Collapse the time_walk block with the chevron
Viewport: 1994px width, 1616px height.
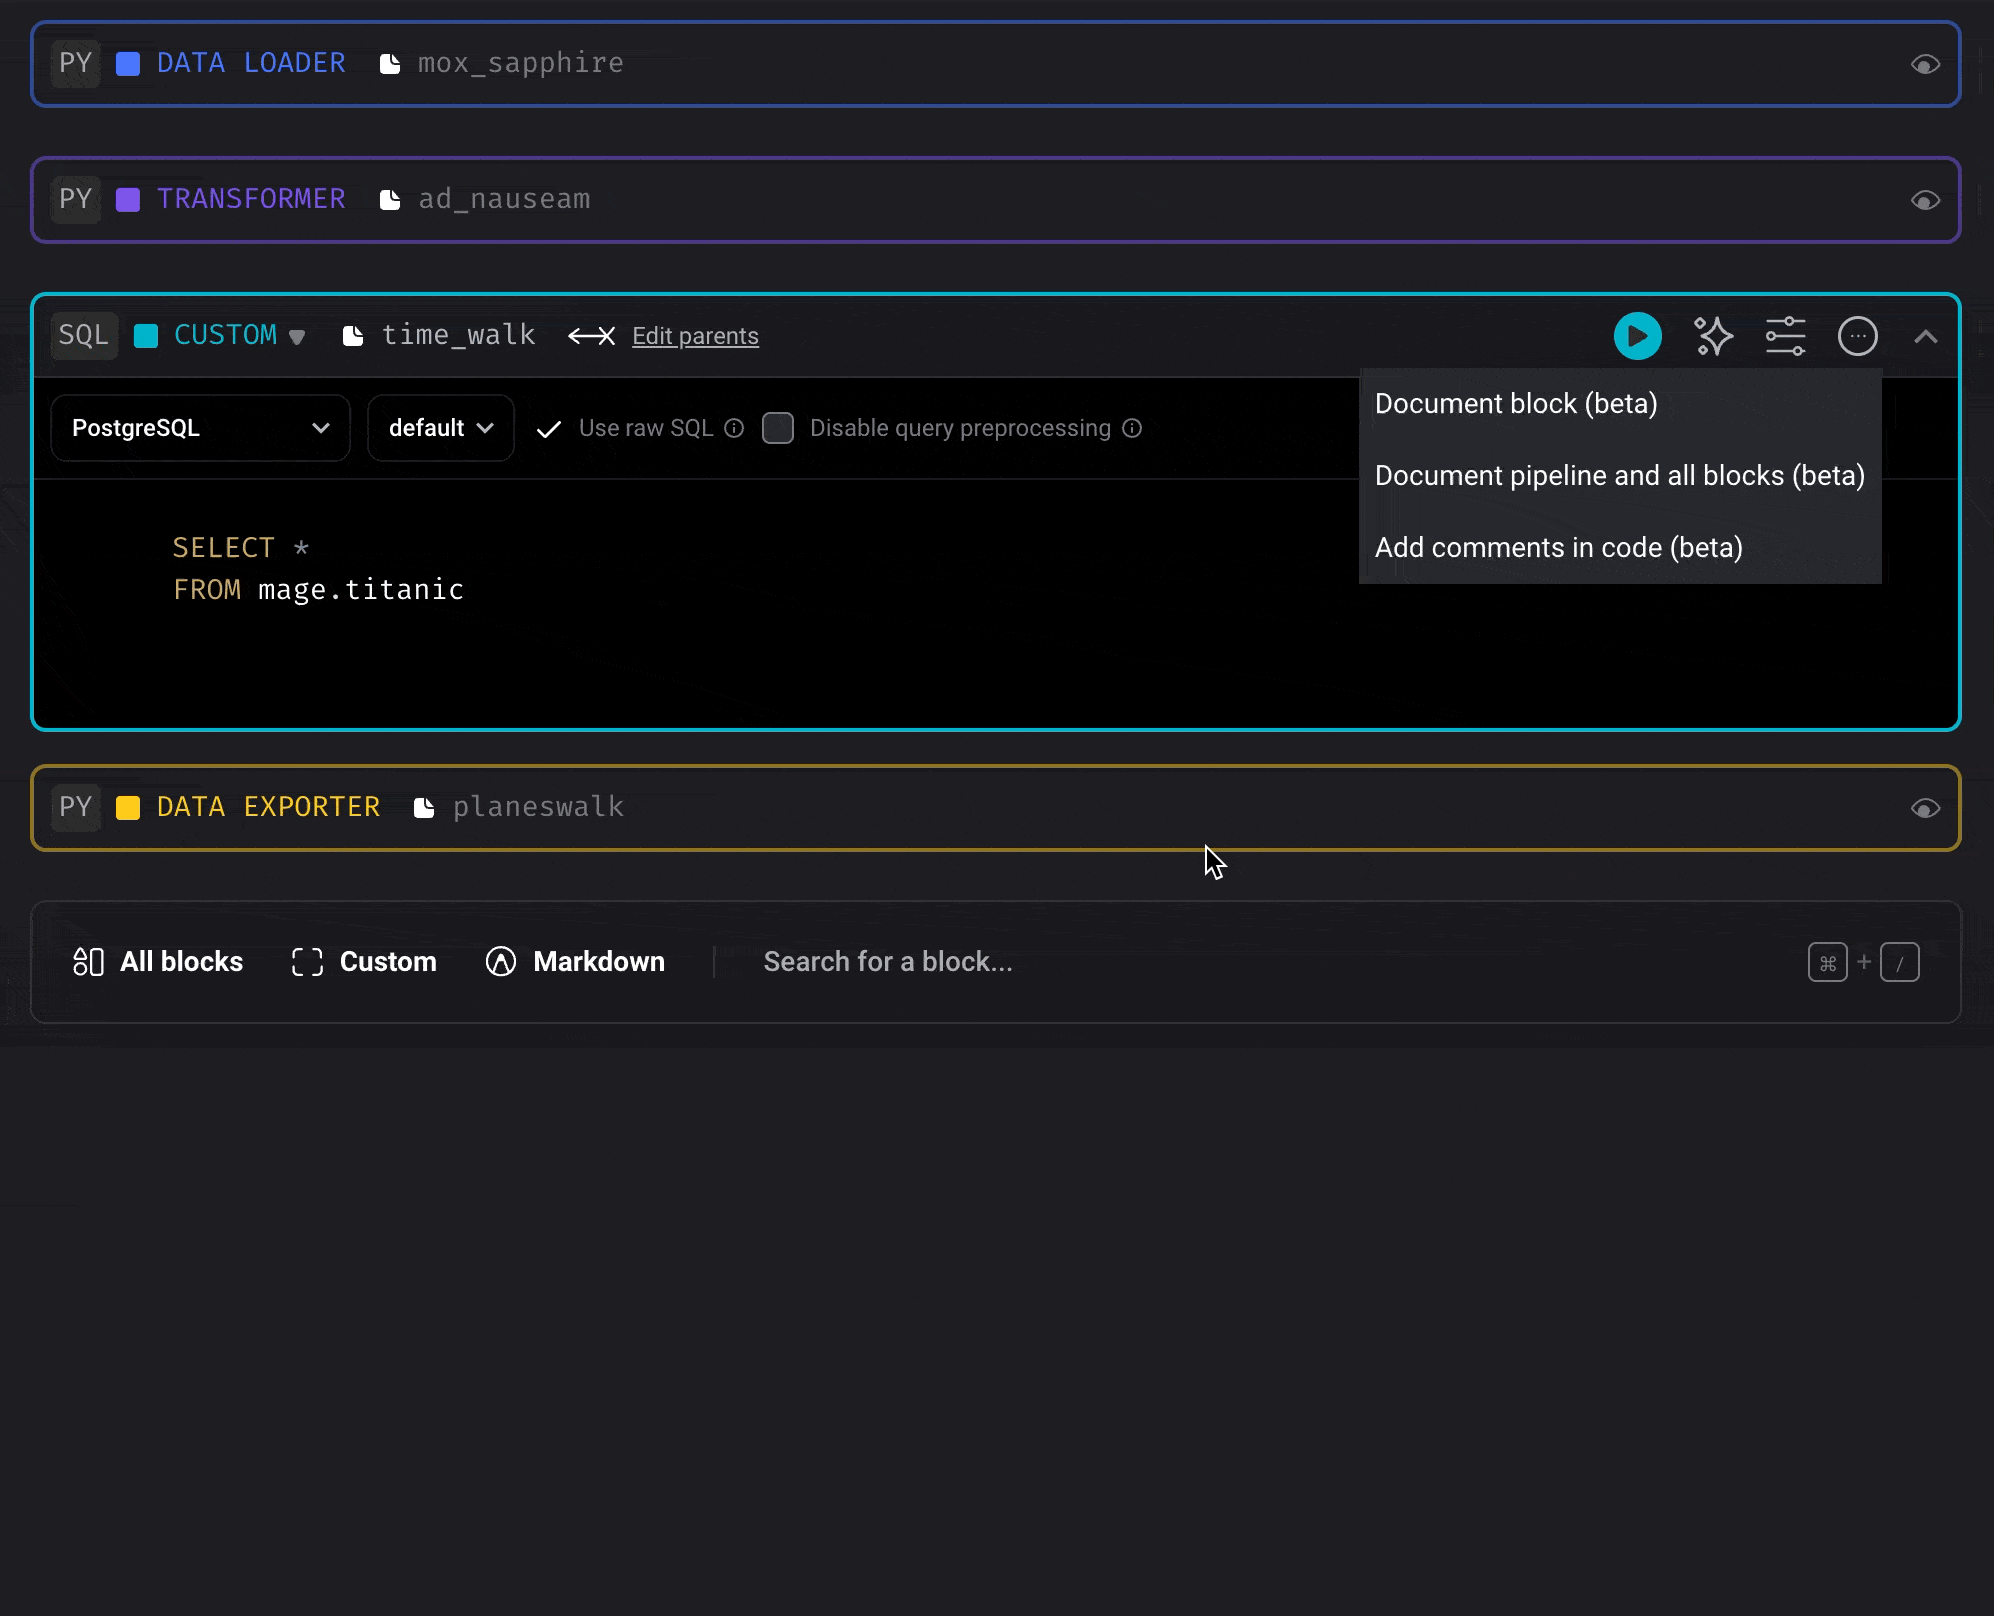tap(1926, 336)
